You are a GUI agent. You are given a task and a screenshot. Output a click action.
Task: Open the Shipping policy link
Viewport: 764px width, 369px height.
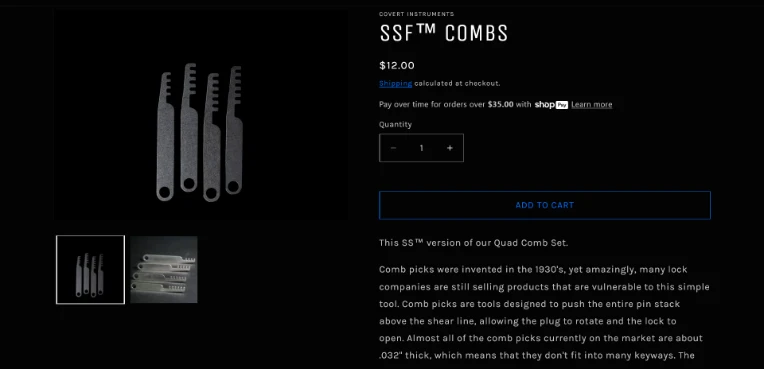point(396,83)
